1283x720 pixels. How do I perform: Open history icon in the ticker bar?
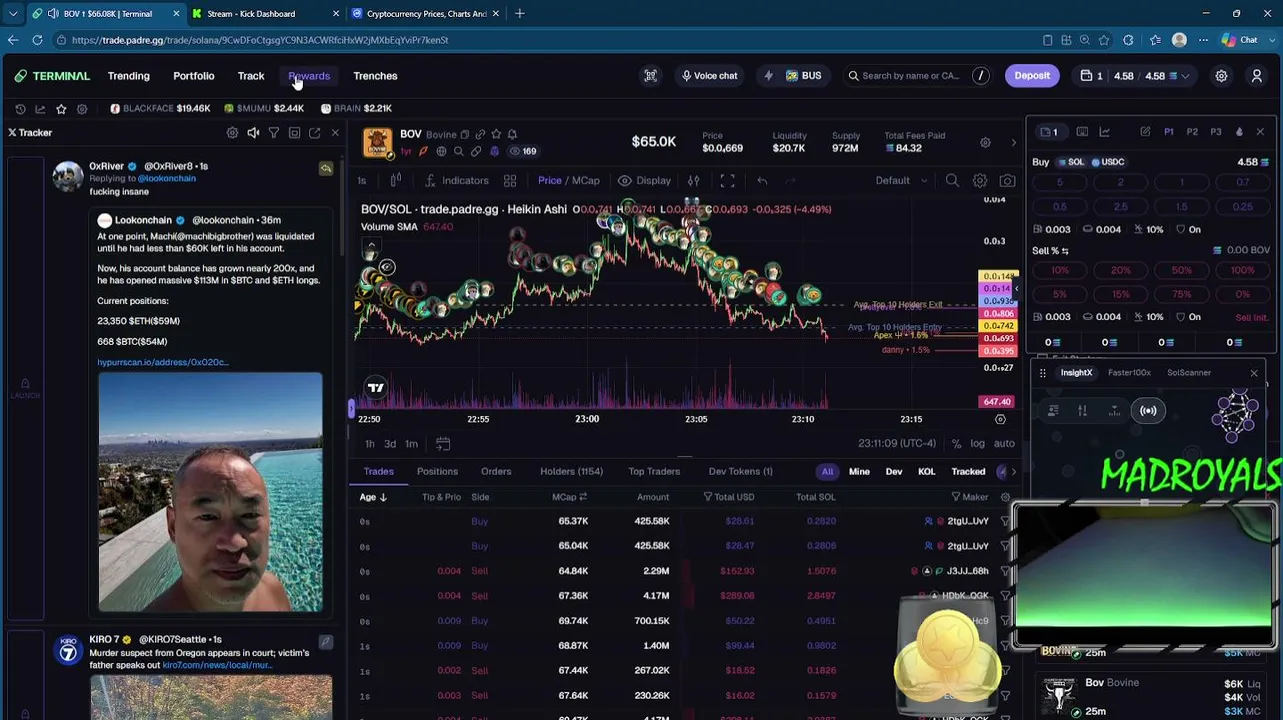(x=20, y=108)
